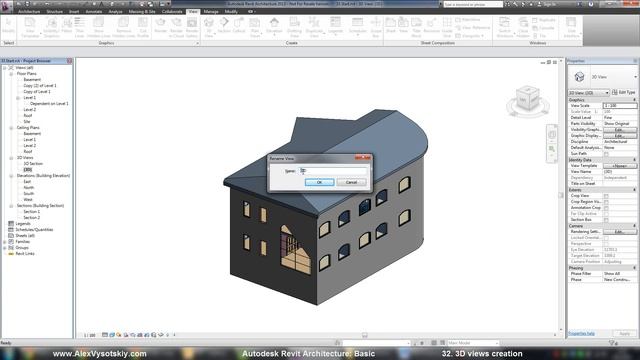
Task: Select the Cut Profile tool
Action: point(143,28)
